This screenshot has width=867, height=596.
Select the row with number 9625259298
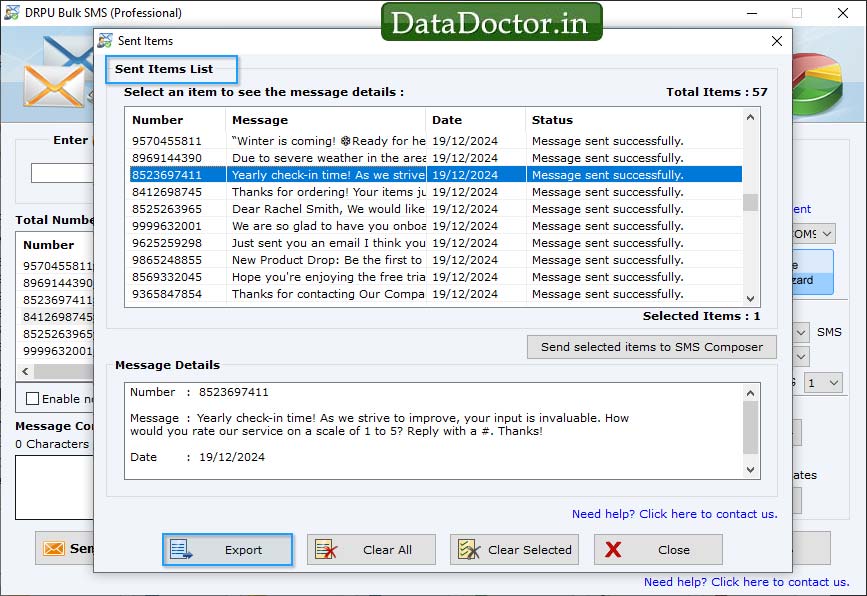coord(436,243)
